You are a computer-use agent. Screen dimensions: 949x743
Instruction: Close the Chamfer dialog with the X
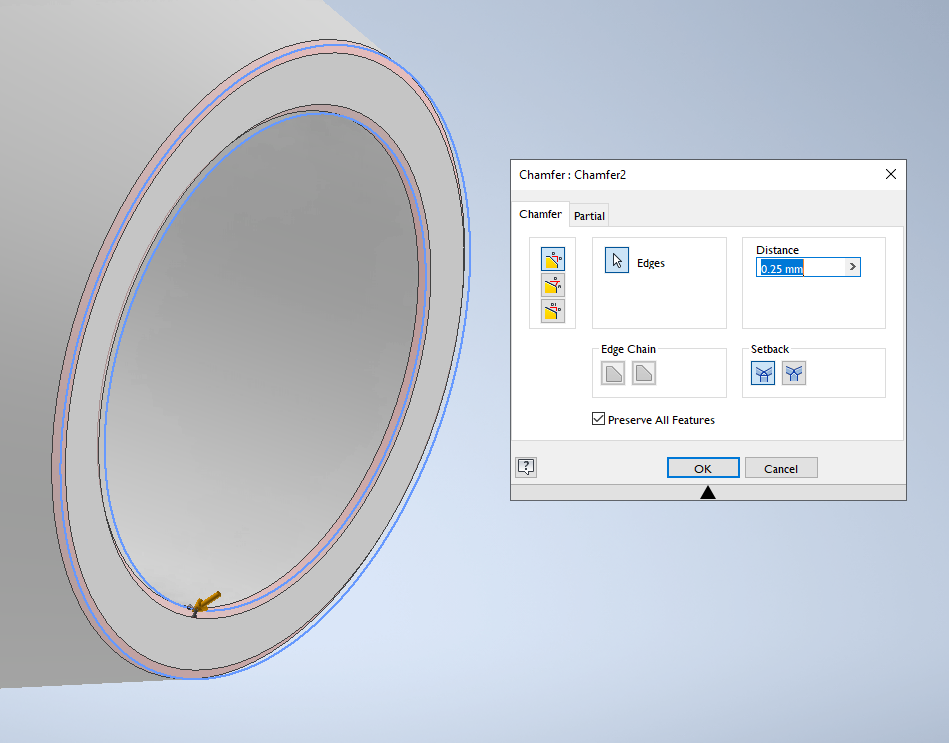pos(890,174)
